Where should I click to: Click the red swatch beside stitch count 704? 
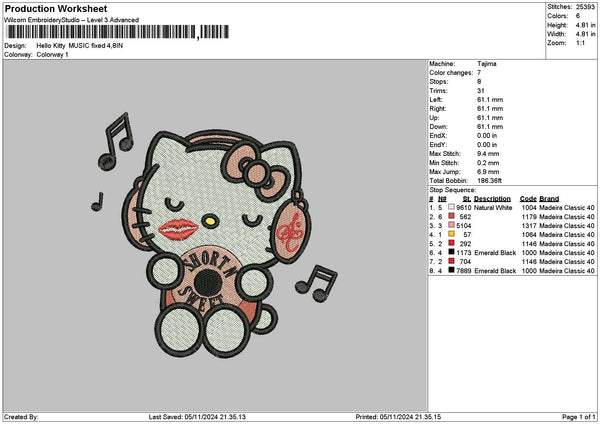[x=452, y=261]
